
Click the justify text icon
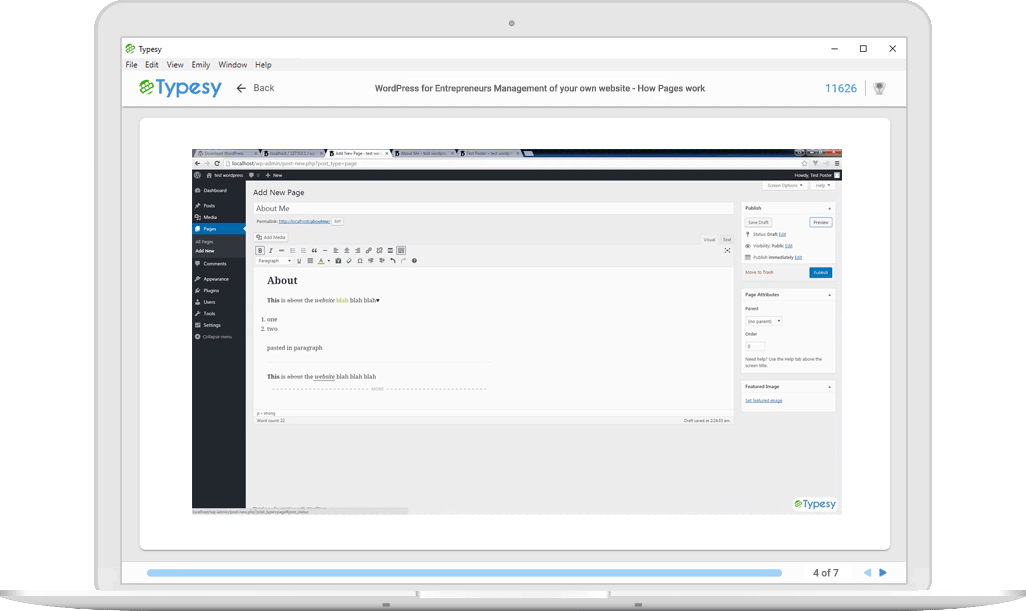click(310, 261)
